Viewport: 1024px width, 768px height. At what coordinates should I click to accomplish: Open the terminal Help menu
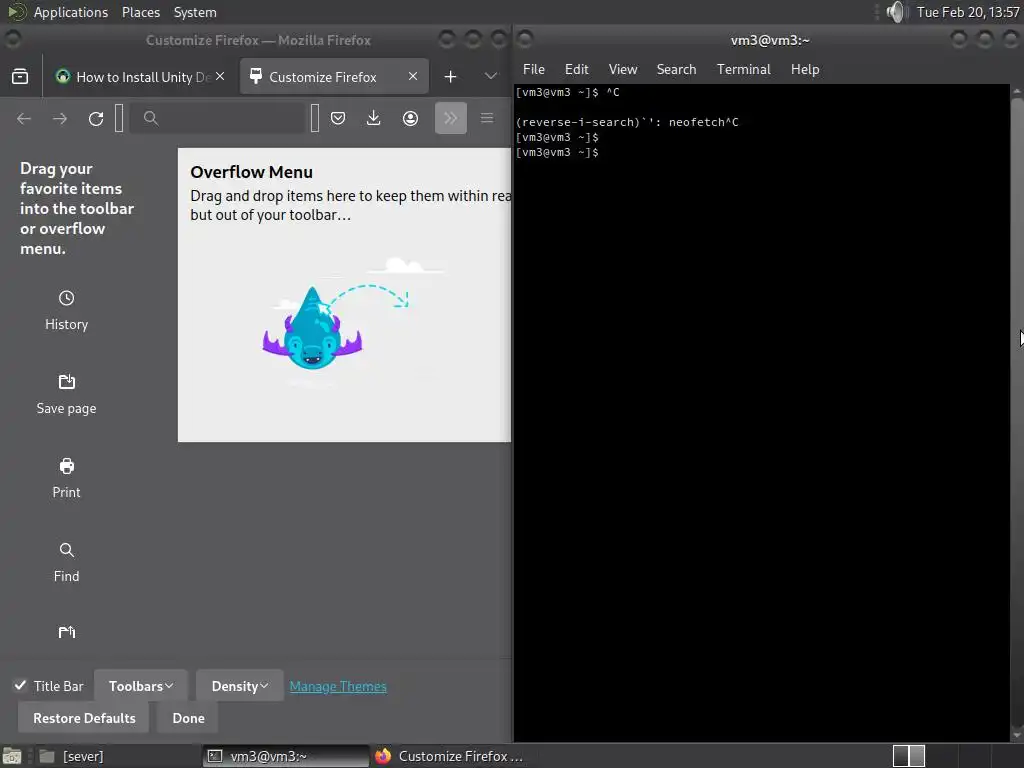pos(805,69)
